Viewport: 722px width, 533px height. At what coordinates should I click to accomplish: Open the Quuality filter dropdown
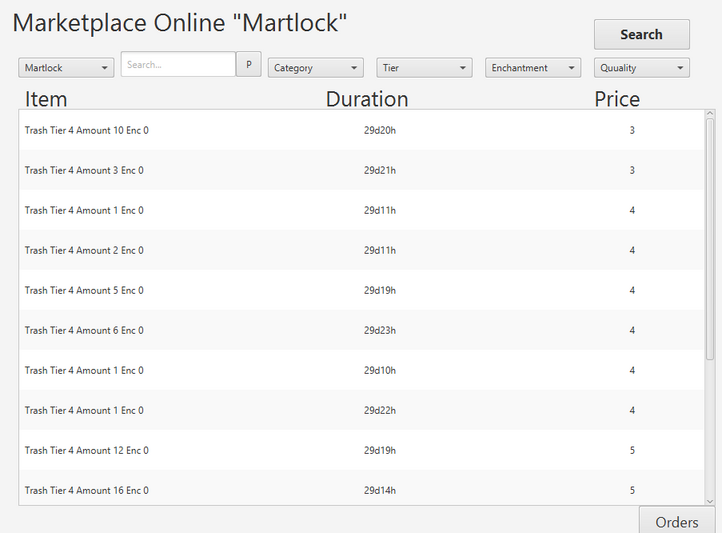click(x=642, y=68)
